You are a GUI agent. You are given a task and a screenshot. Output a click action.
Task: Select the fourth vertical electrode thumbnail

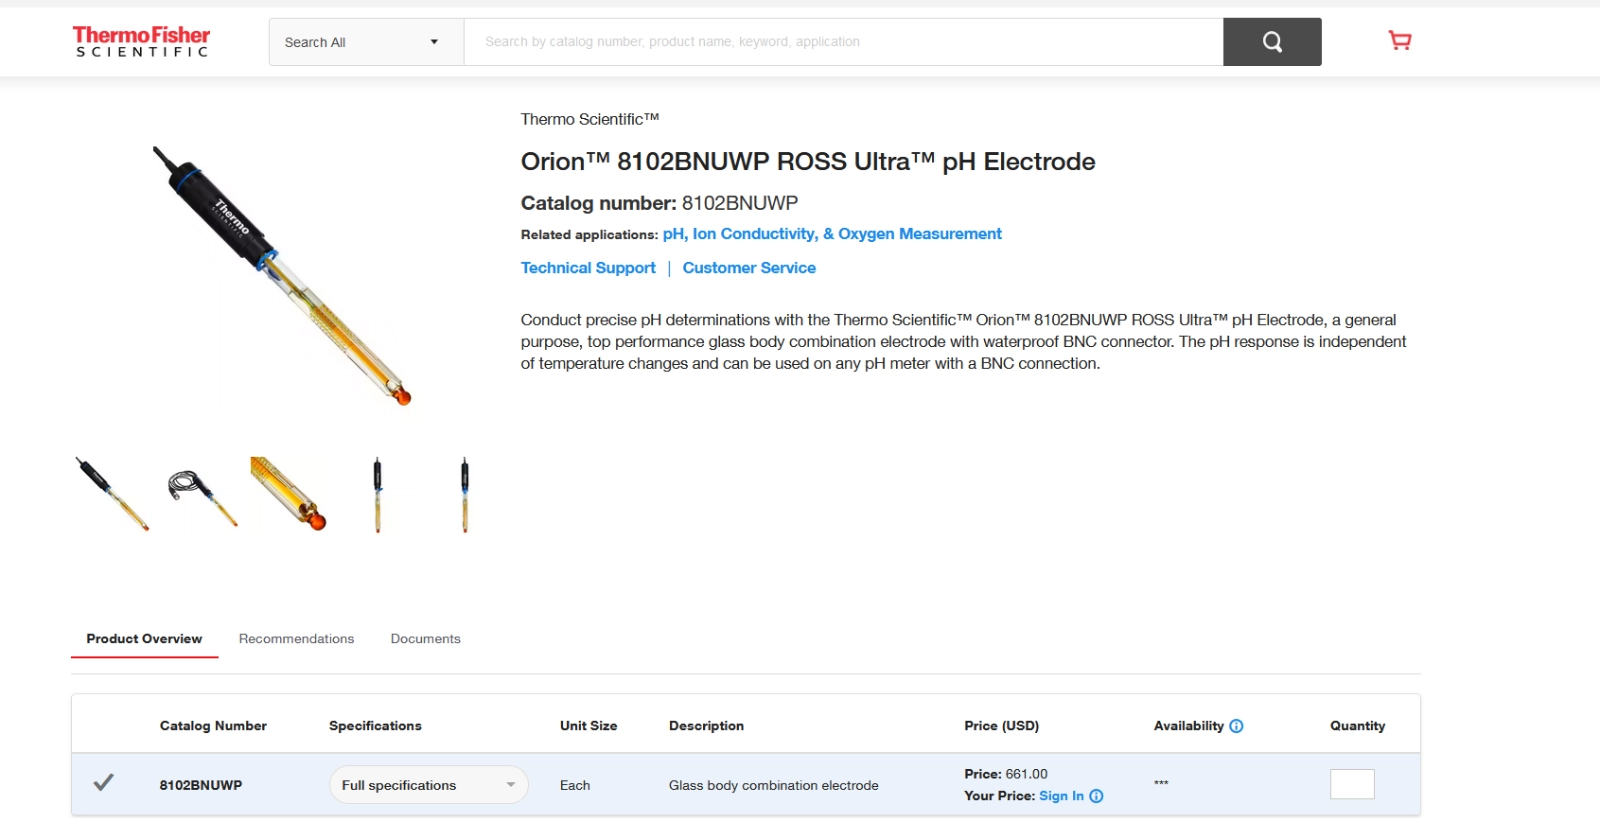click(x=377, y=495)
